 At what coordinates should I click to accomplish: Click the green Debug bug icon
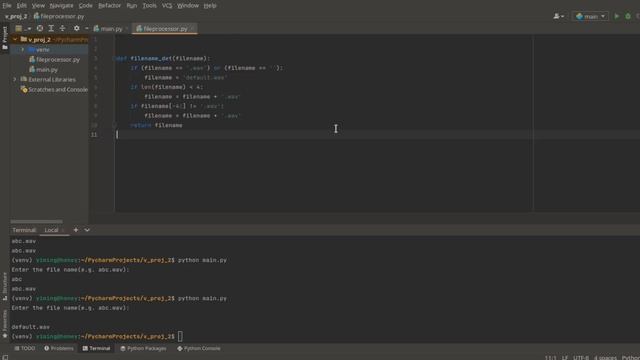[628, 16]
